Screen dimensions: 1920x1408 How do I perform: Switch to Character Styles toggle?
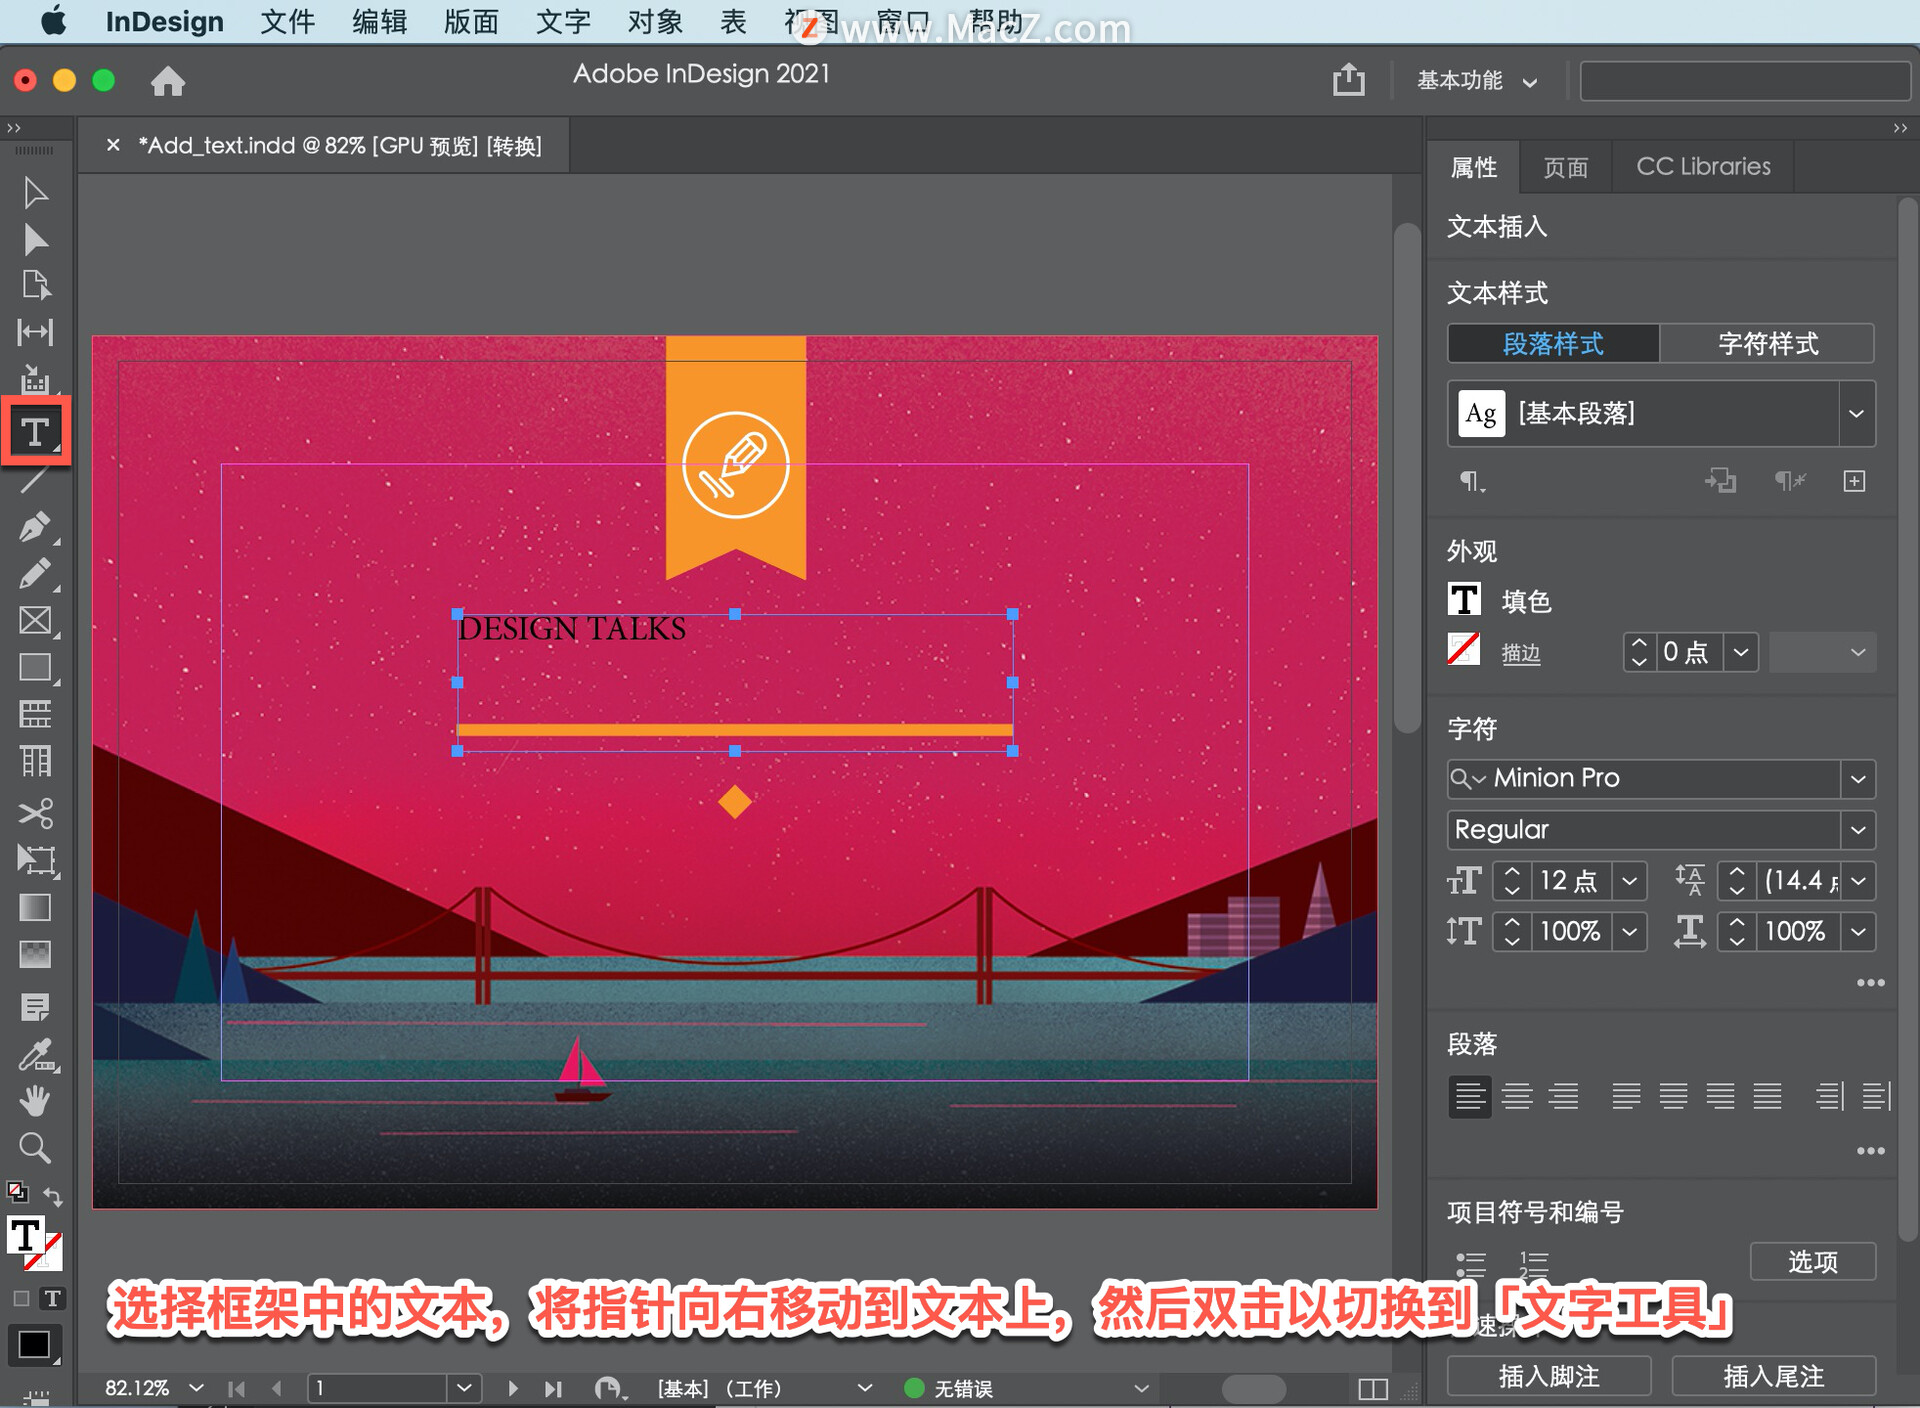pos(1767,344)
